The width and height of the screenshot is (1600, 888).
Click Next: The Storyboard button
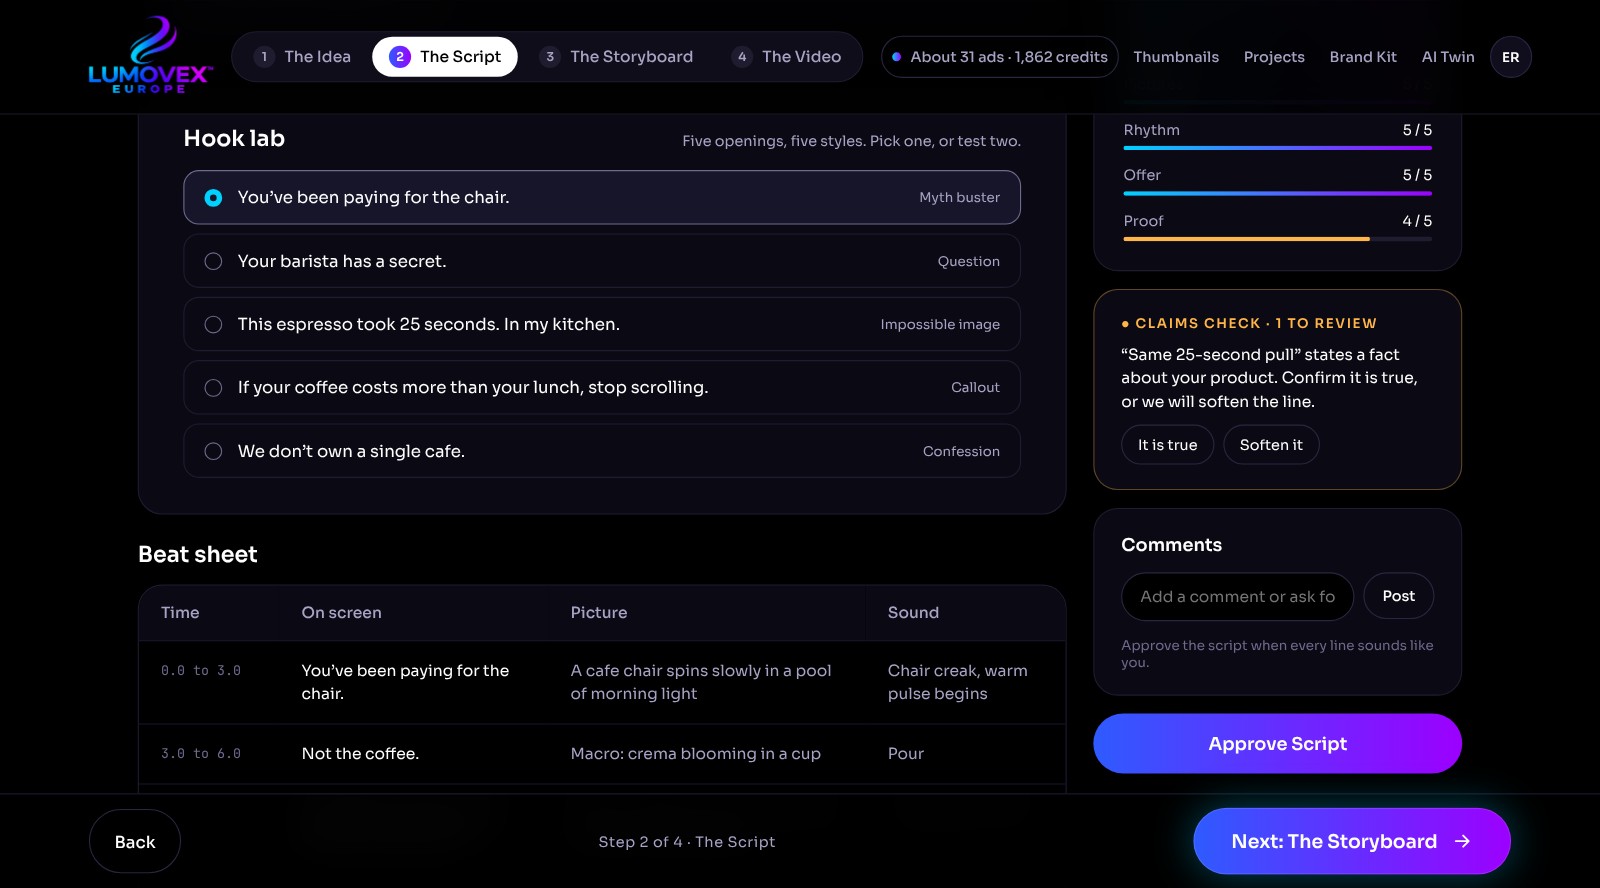tap(1351, 841)
